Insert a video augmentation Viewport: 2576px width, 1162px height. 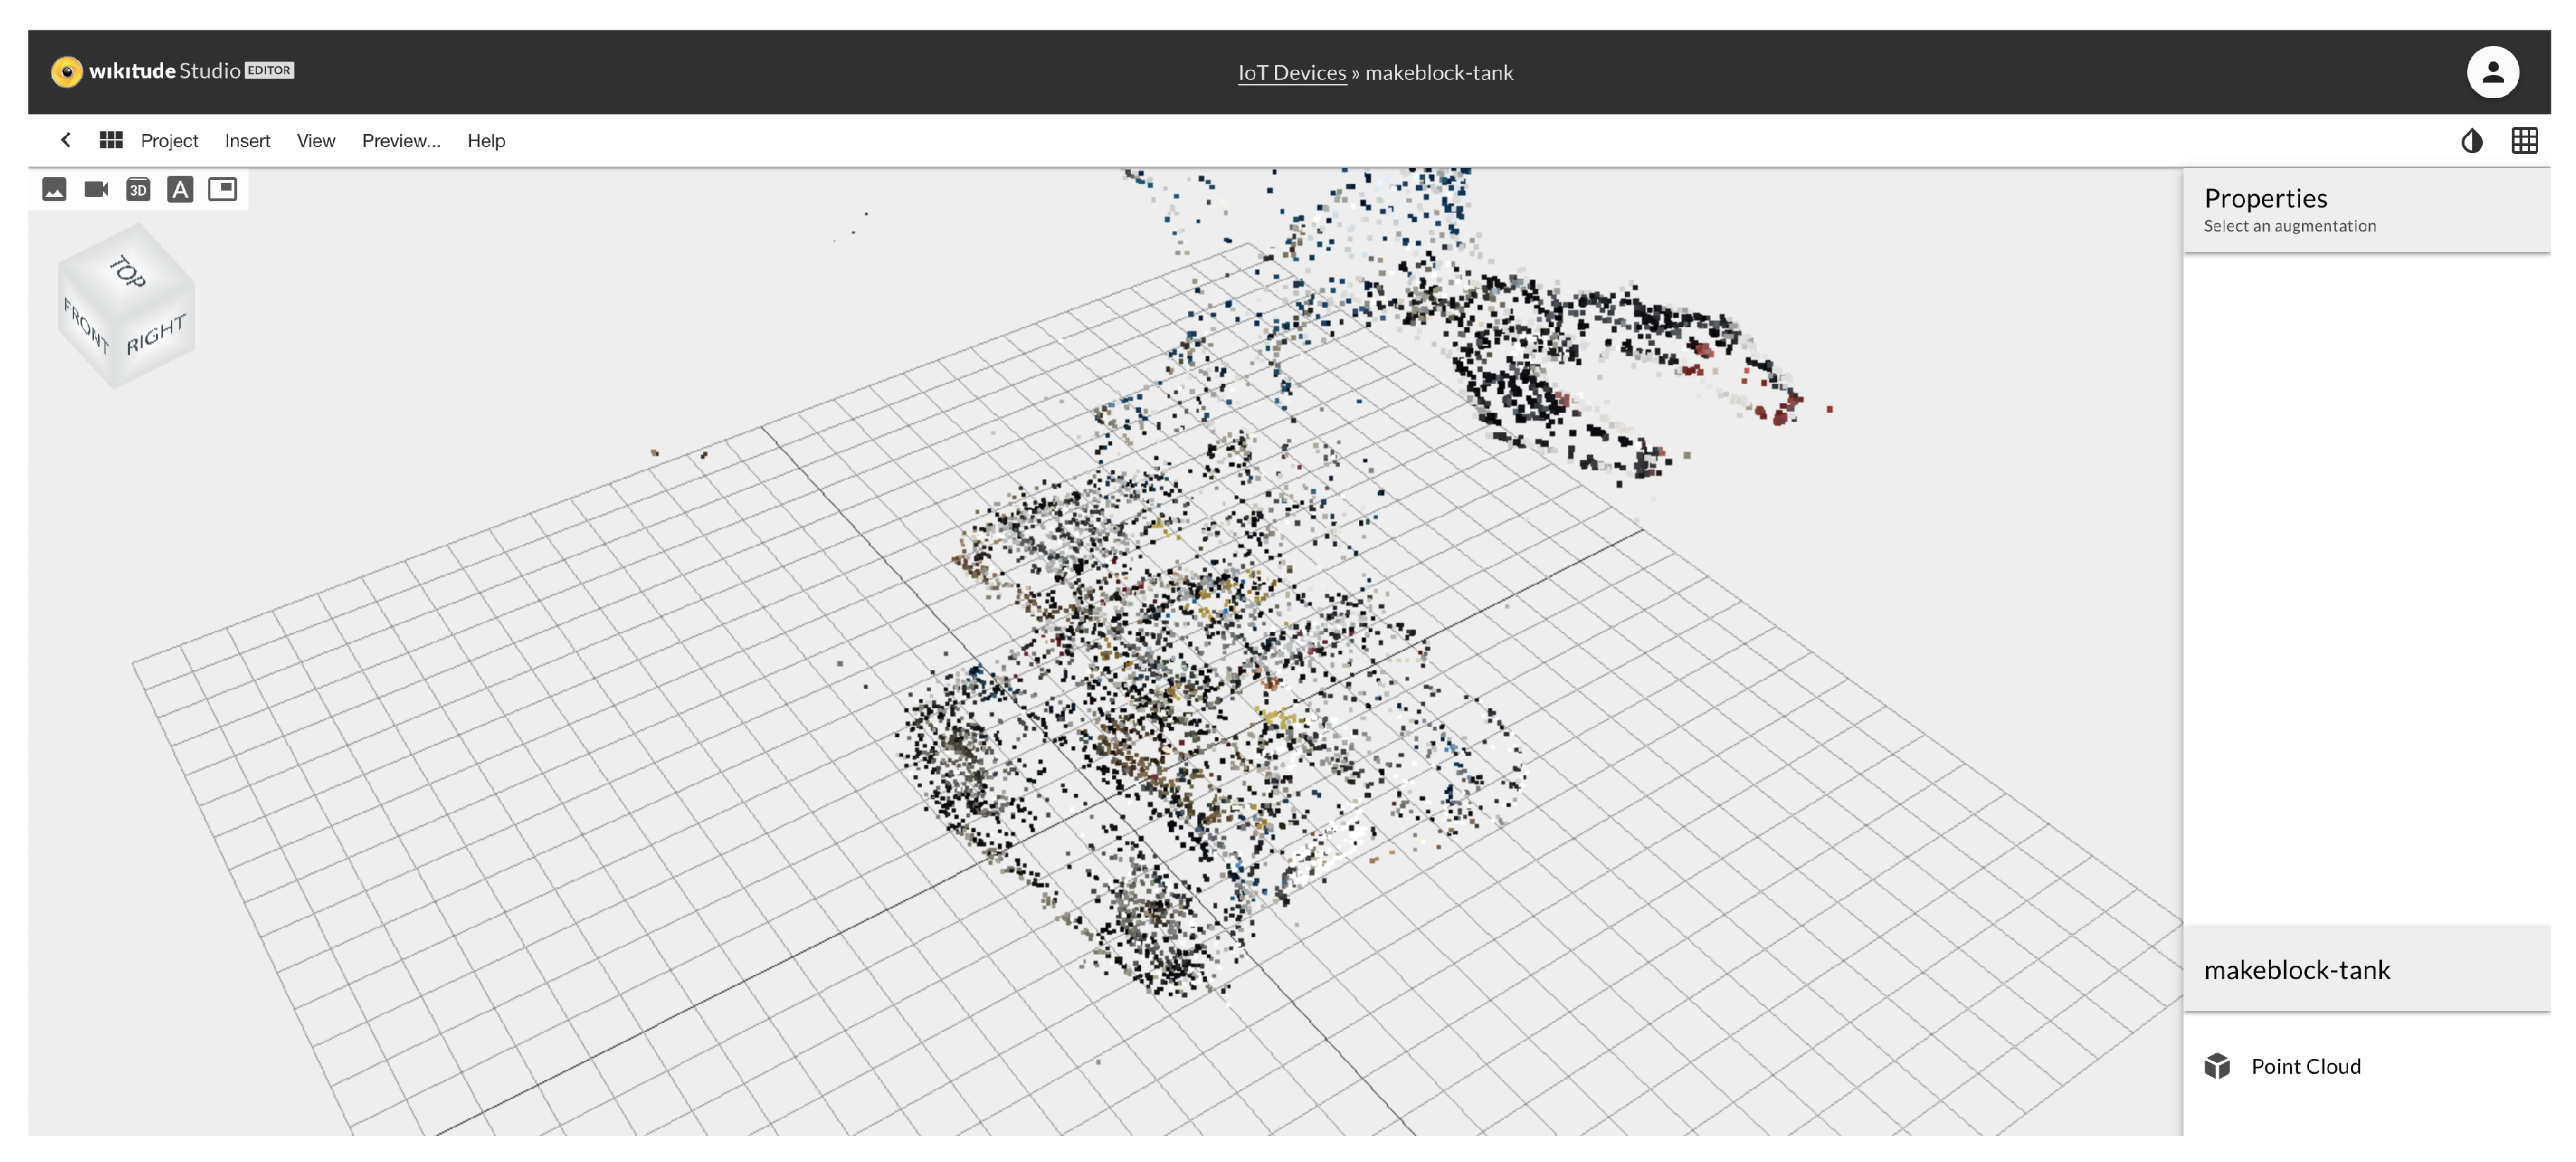coord(96,189)
